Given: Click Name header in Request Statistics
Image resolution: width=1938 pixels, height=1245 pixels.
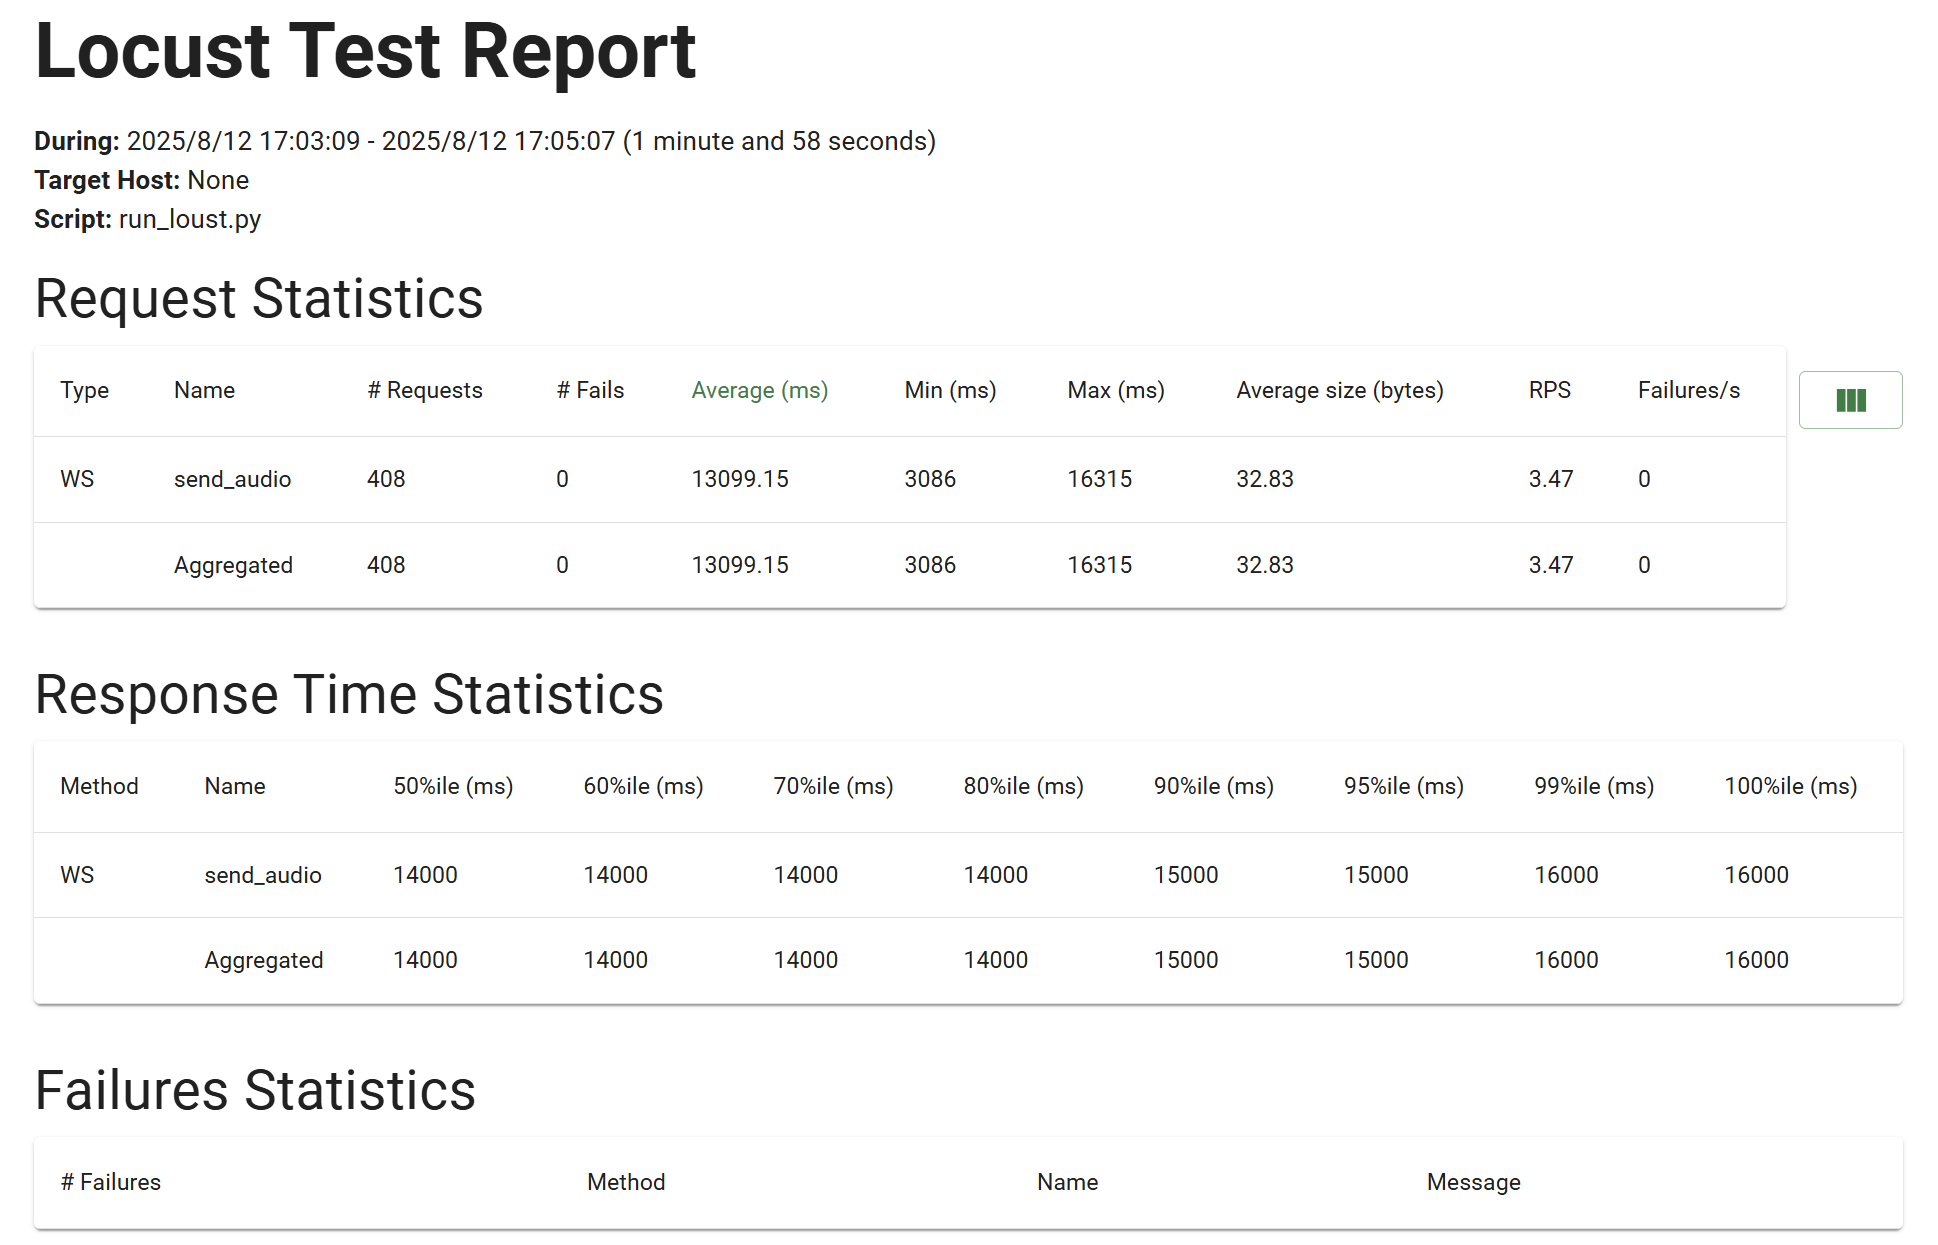Looking at the screenshot, I should coord(204,390).
